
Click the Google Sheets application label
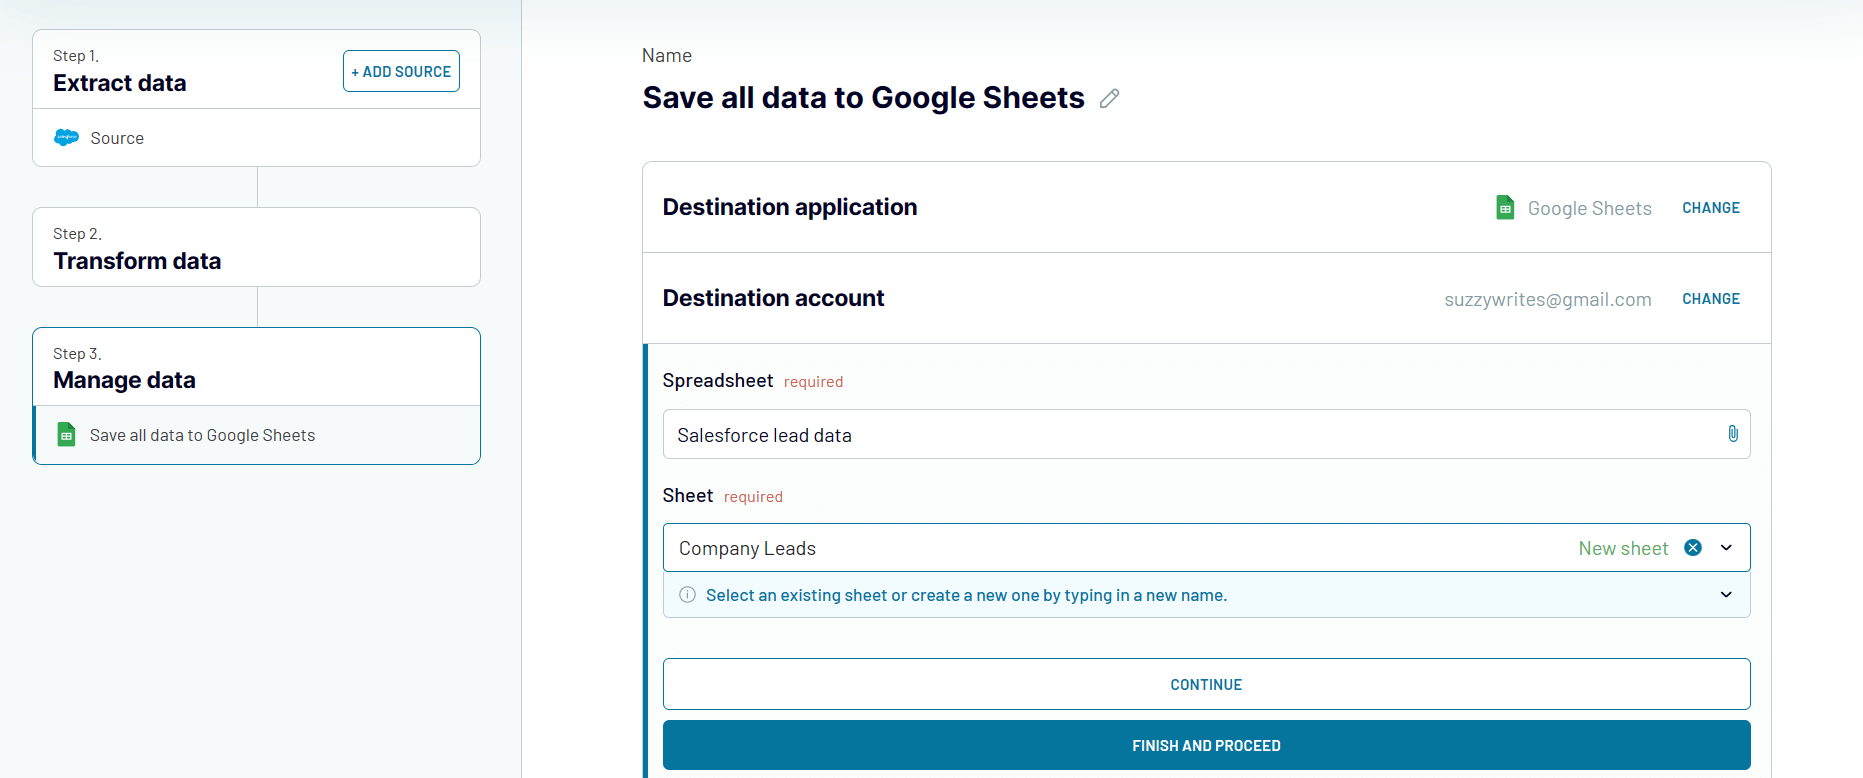[1589, 208]
